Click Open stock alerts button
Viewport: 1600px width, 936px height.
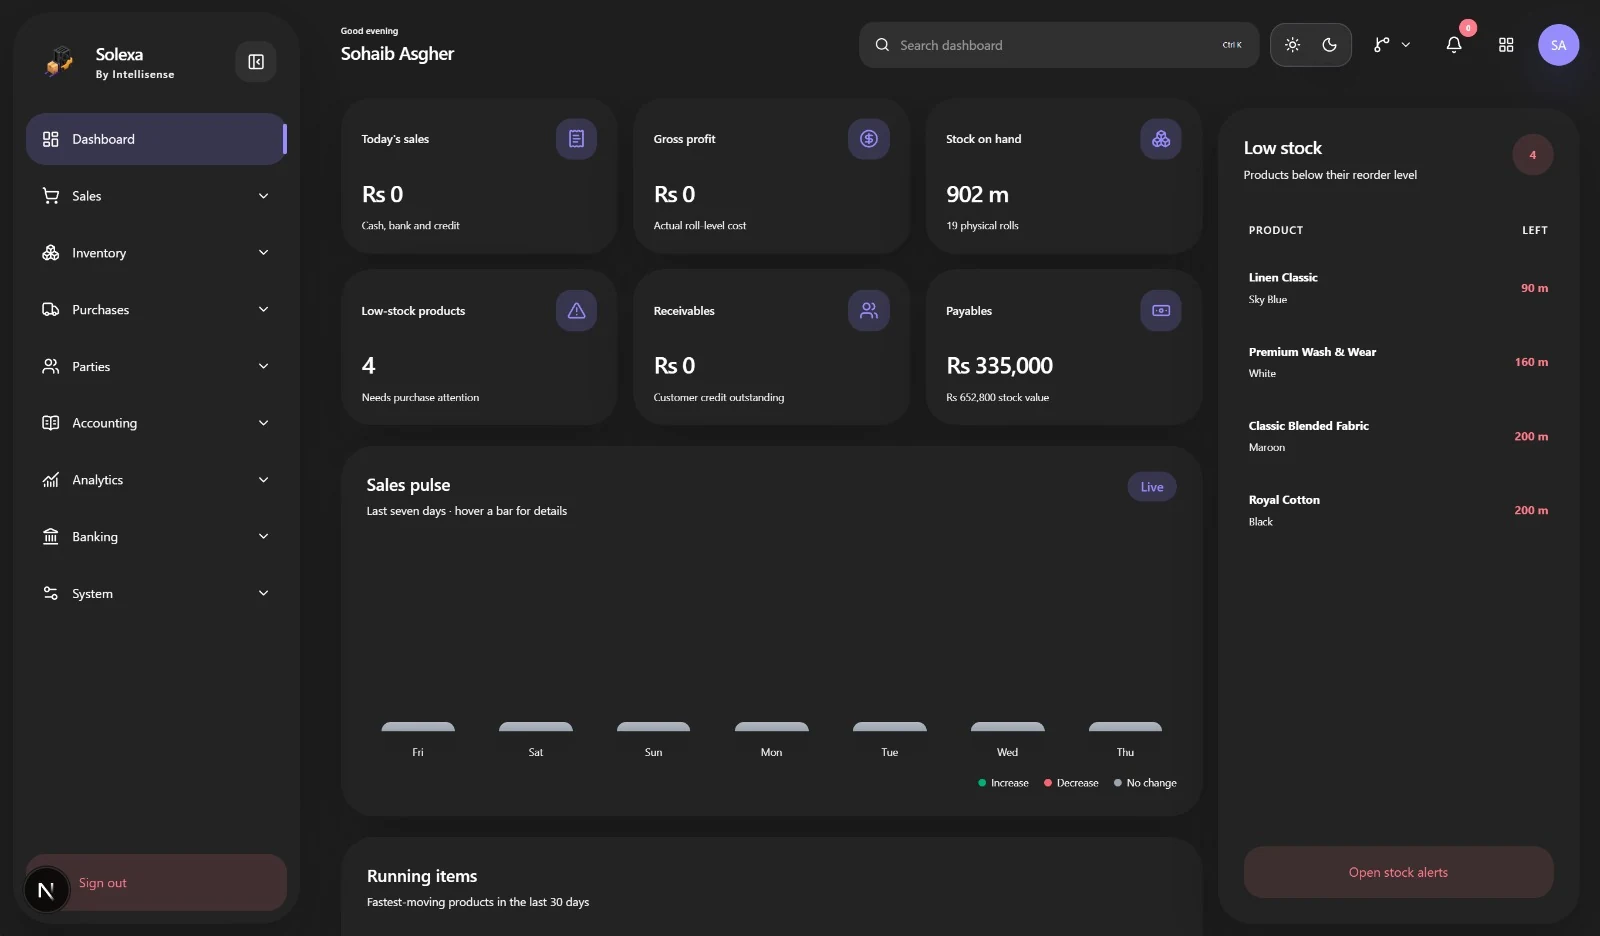[x=1398, y=873]
